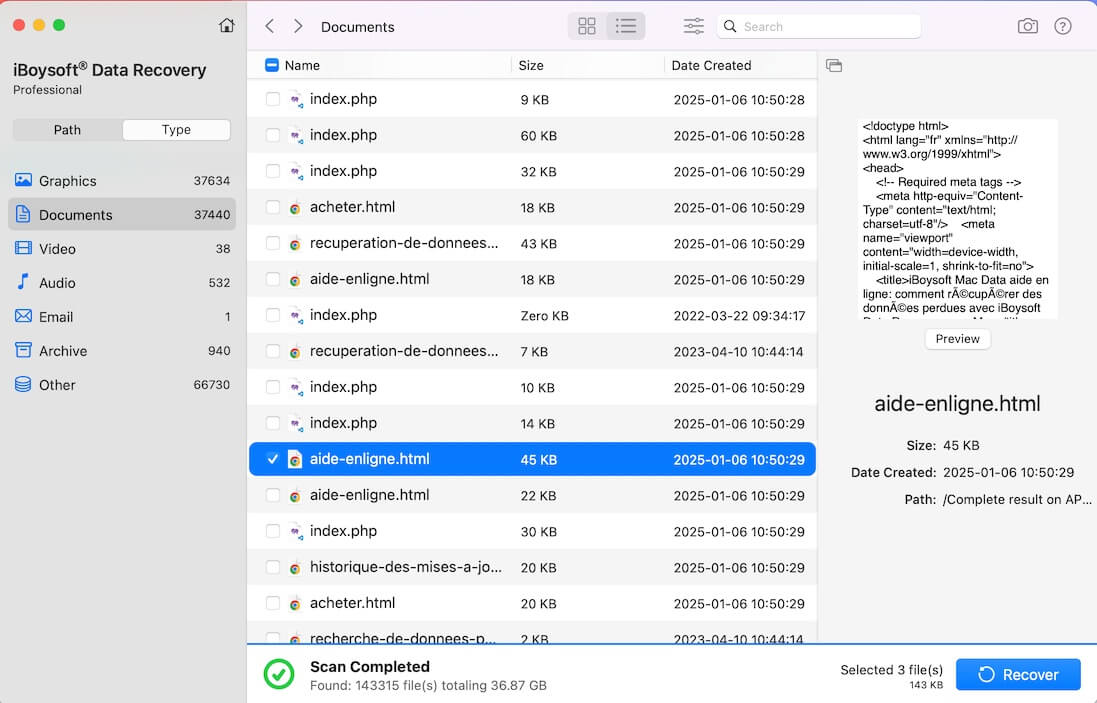
Task: Open the filter settings sliders icon
Action: [693, 27]
